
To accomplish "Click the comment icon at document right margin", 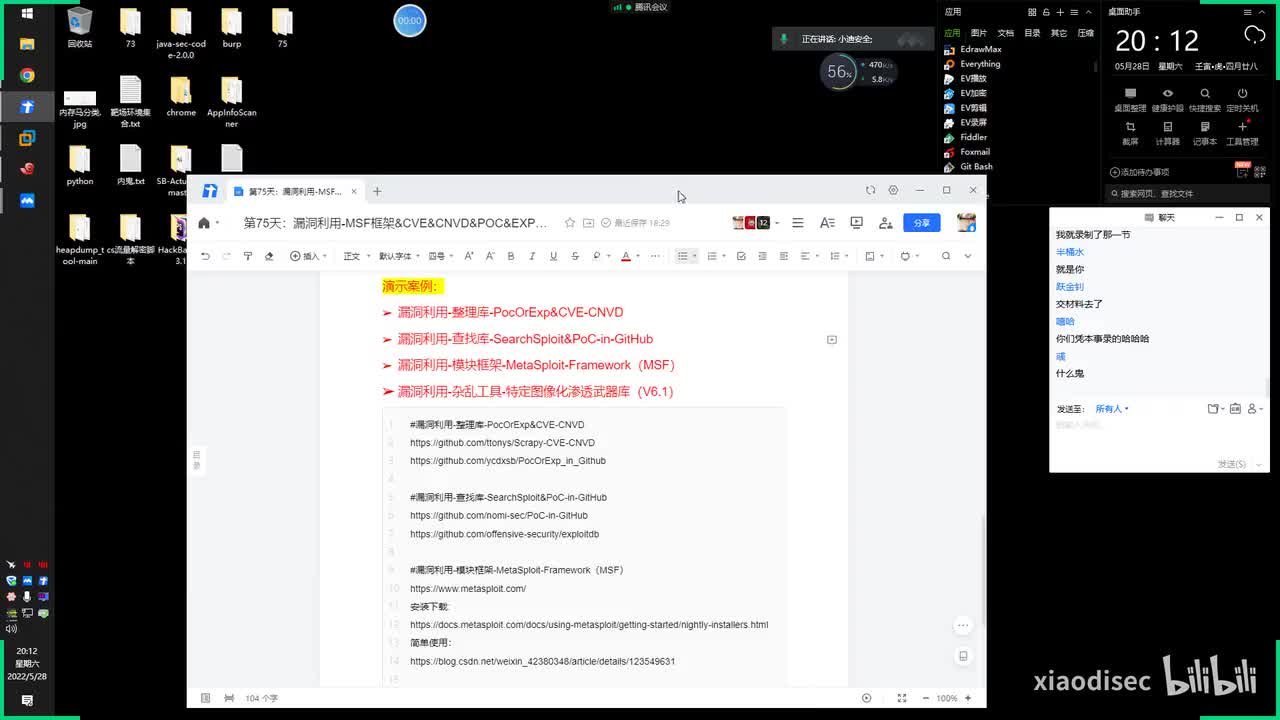I will tap(832, 340).
